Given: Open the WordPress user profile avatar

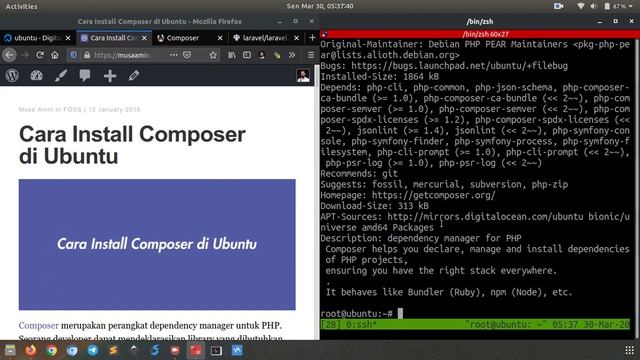Looking at the screenshot, I should pos(303,76).
